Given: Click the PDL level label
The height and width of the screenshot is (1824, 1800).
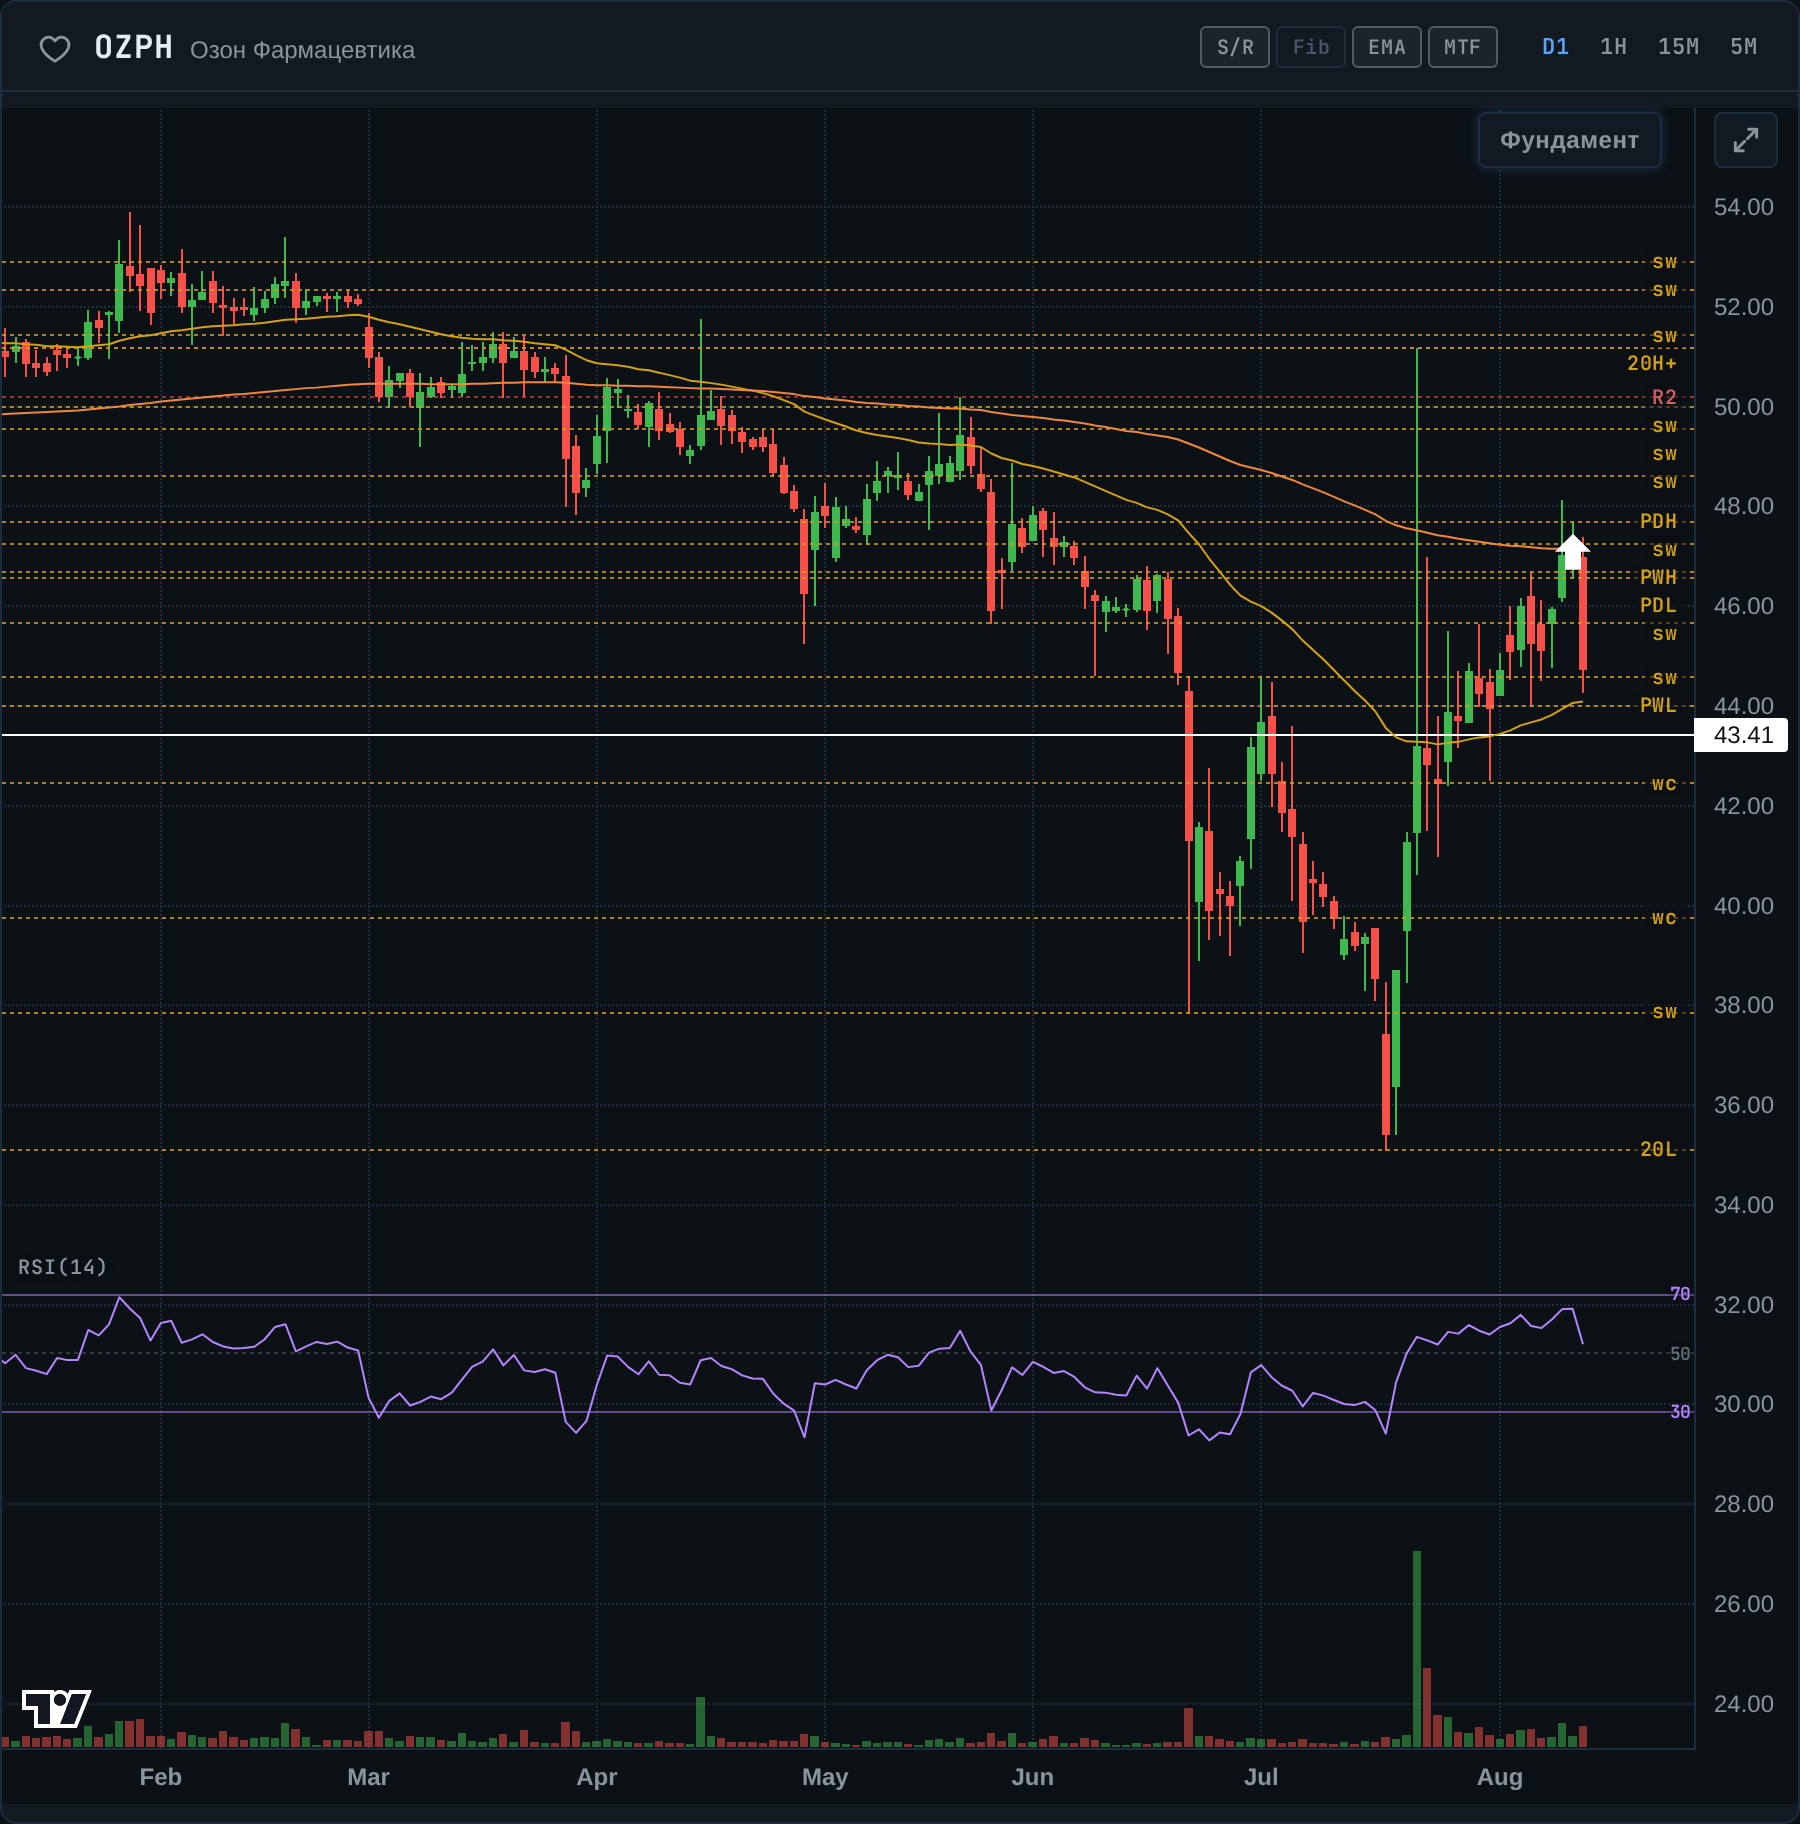Looking at the screenshot, I should pos(1658,605).
